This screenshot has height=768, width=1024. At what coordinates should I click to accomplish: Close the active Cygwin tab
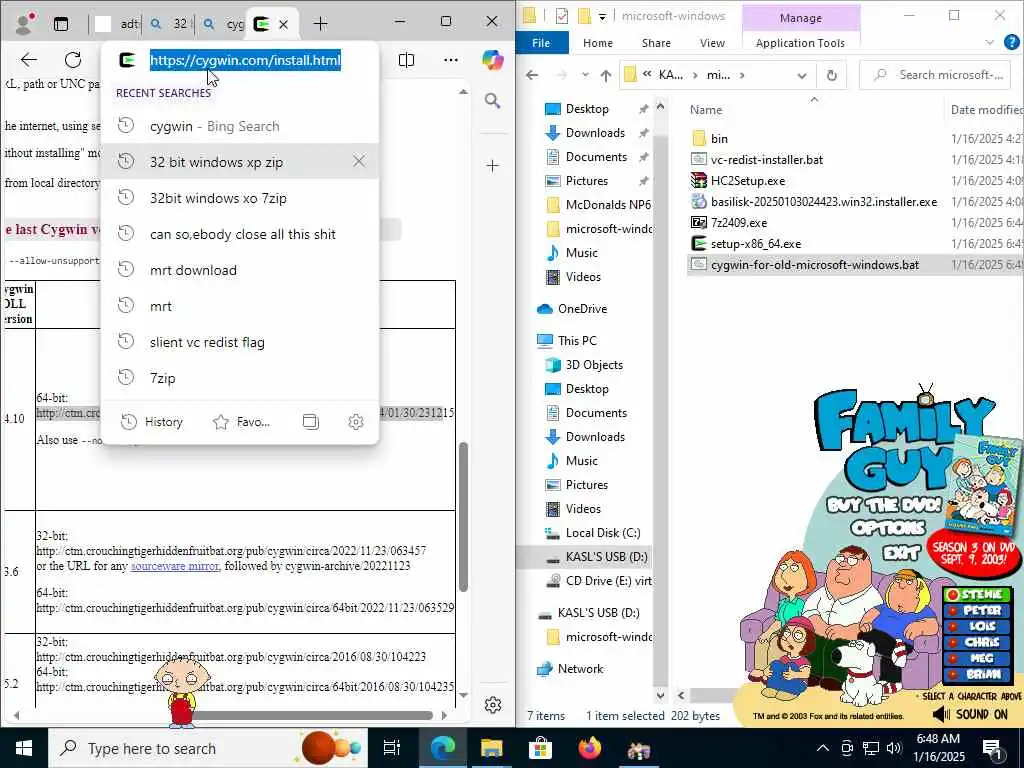283,24
